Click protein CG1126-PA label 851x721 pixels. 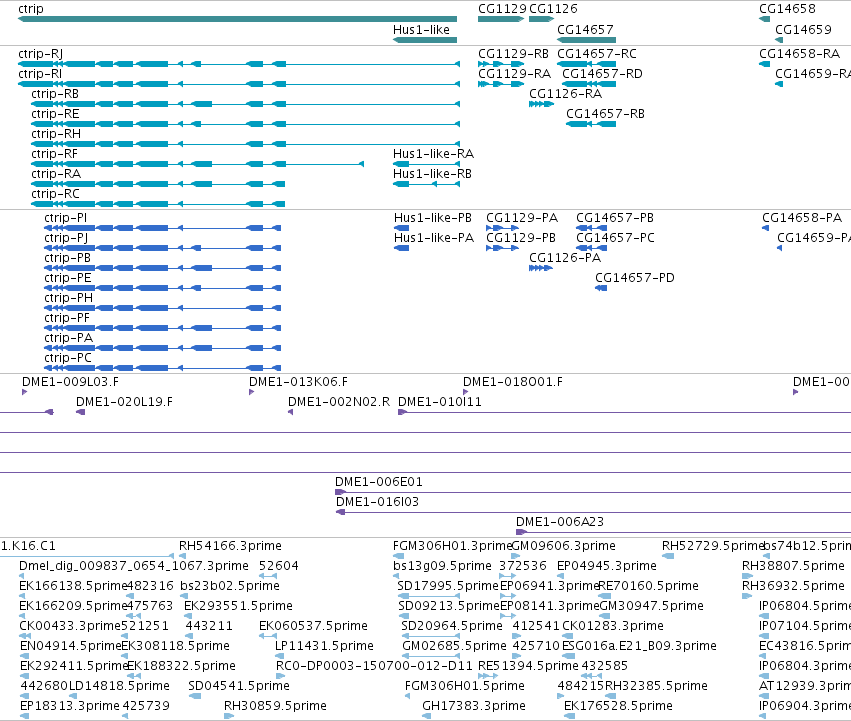tap(564, 258)
